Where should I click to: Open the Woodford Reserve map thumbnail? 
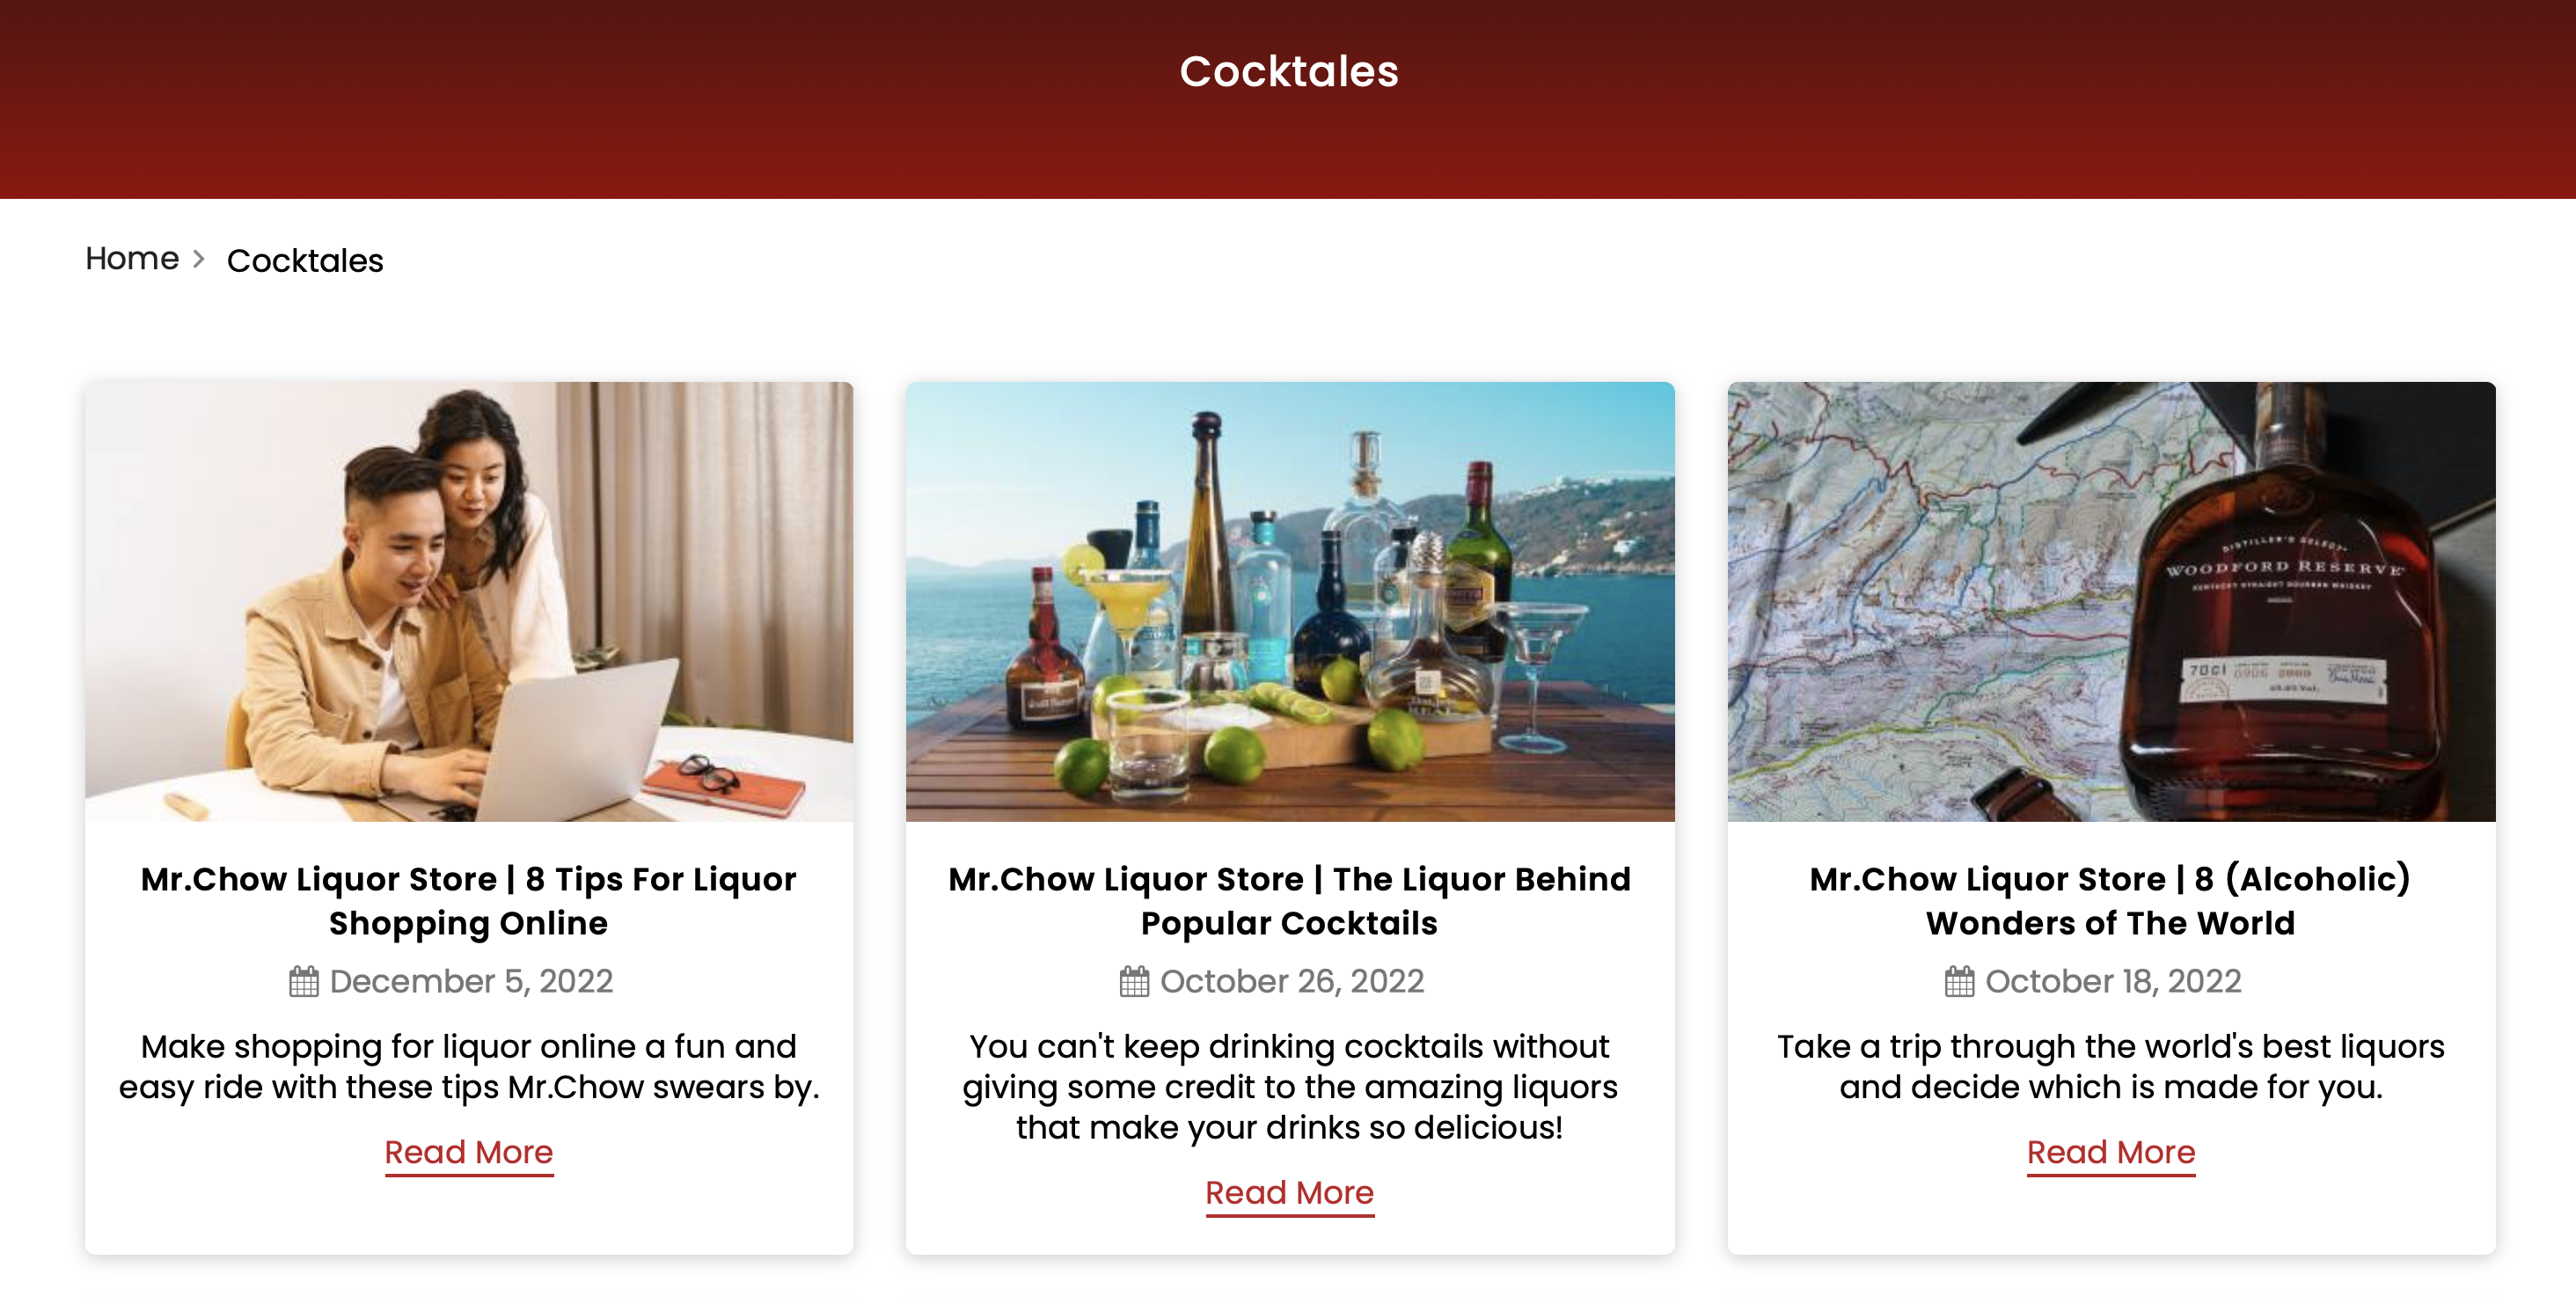coord(2111,601)
